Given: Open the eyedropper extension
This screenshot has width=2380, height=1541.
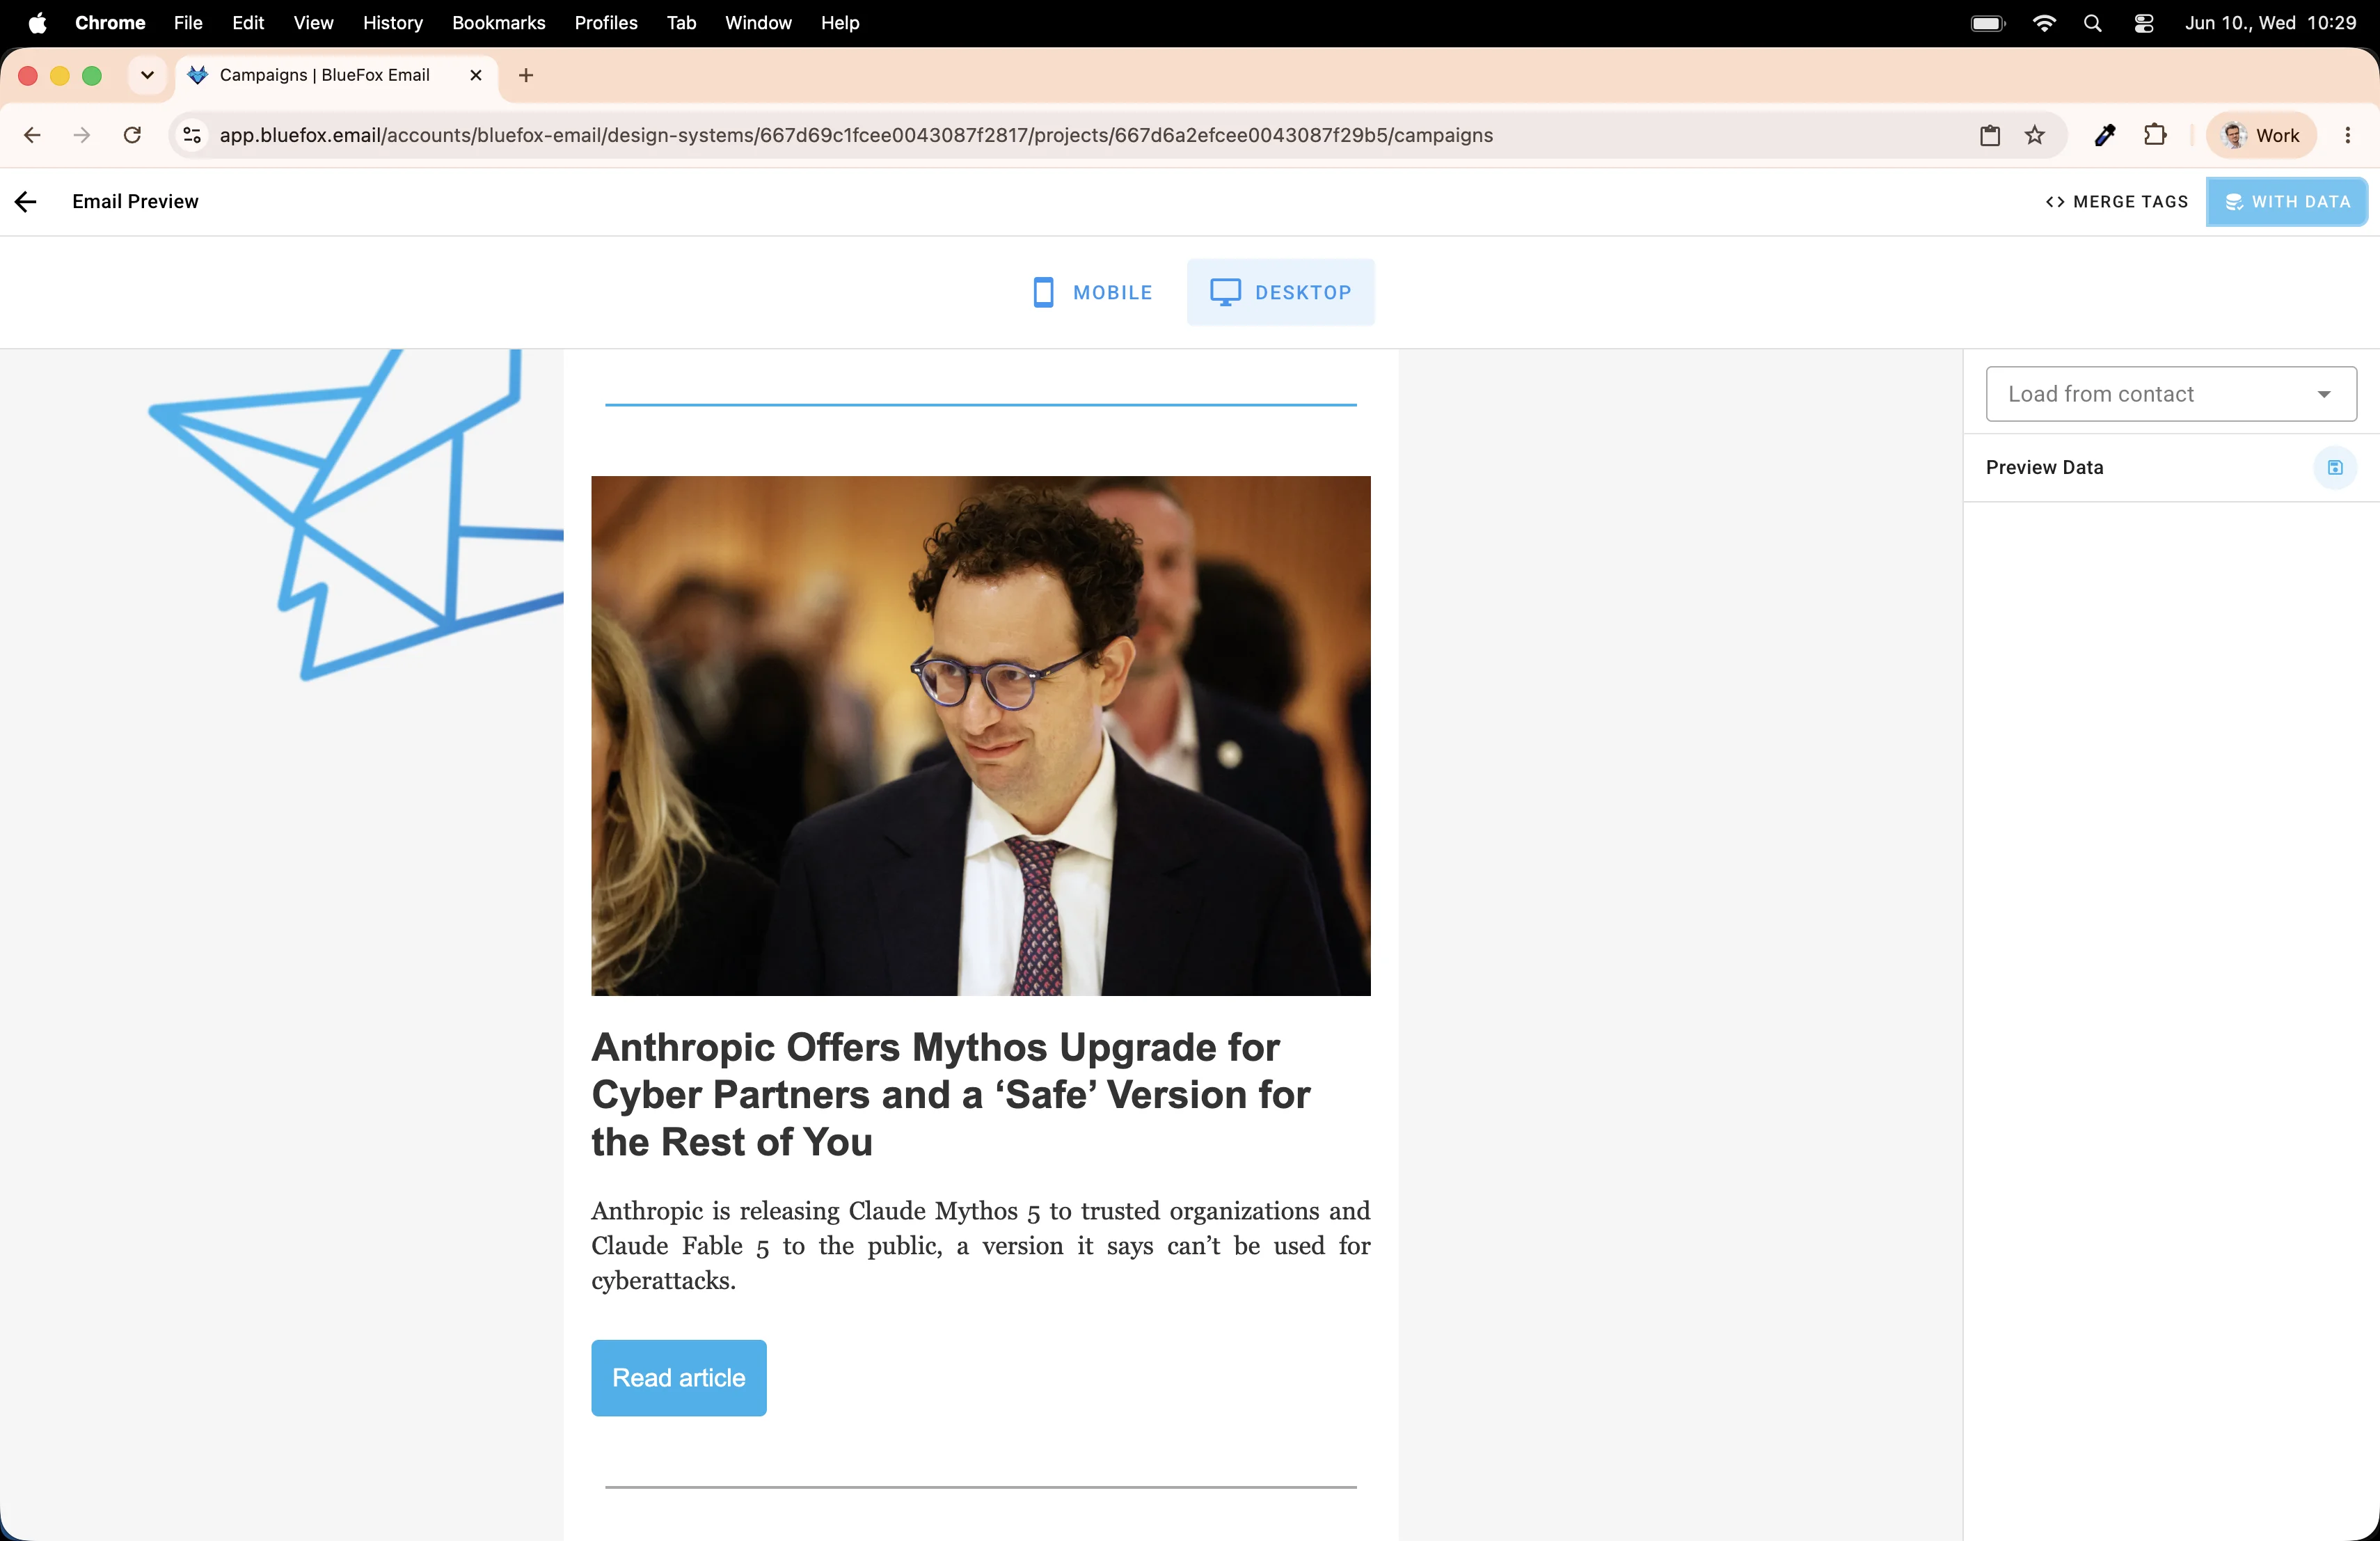Looking at the screenshot, I should pos(2105,135).
